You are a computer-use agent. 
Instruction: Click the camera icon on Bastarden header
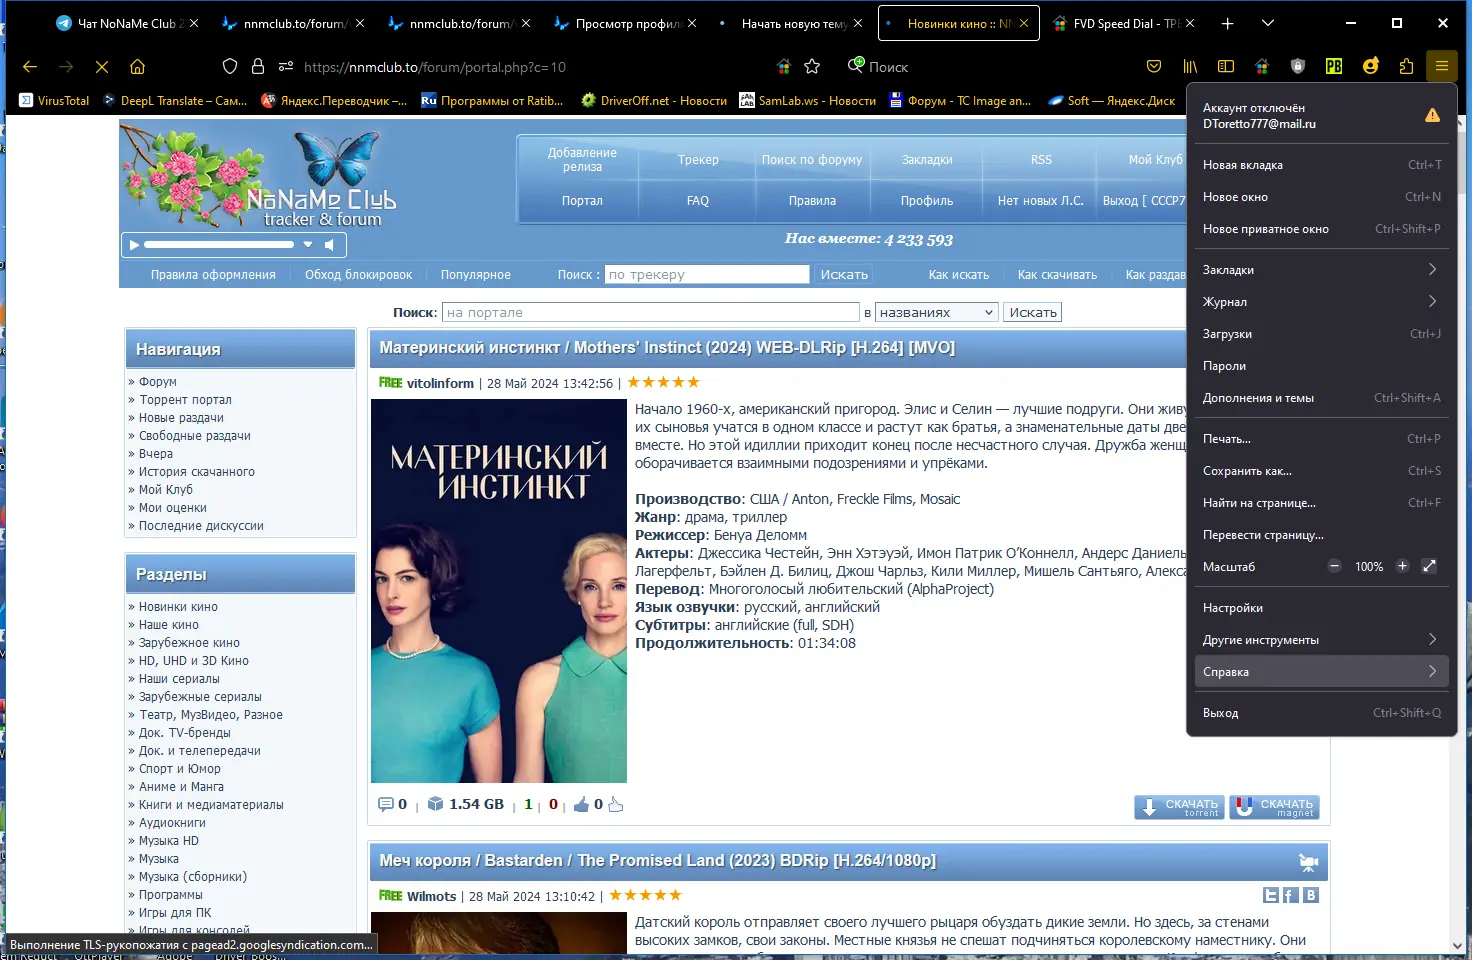1308,862
